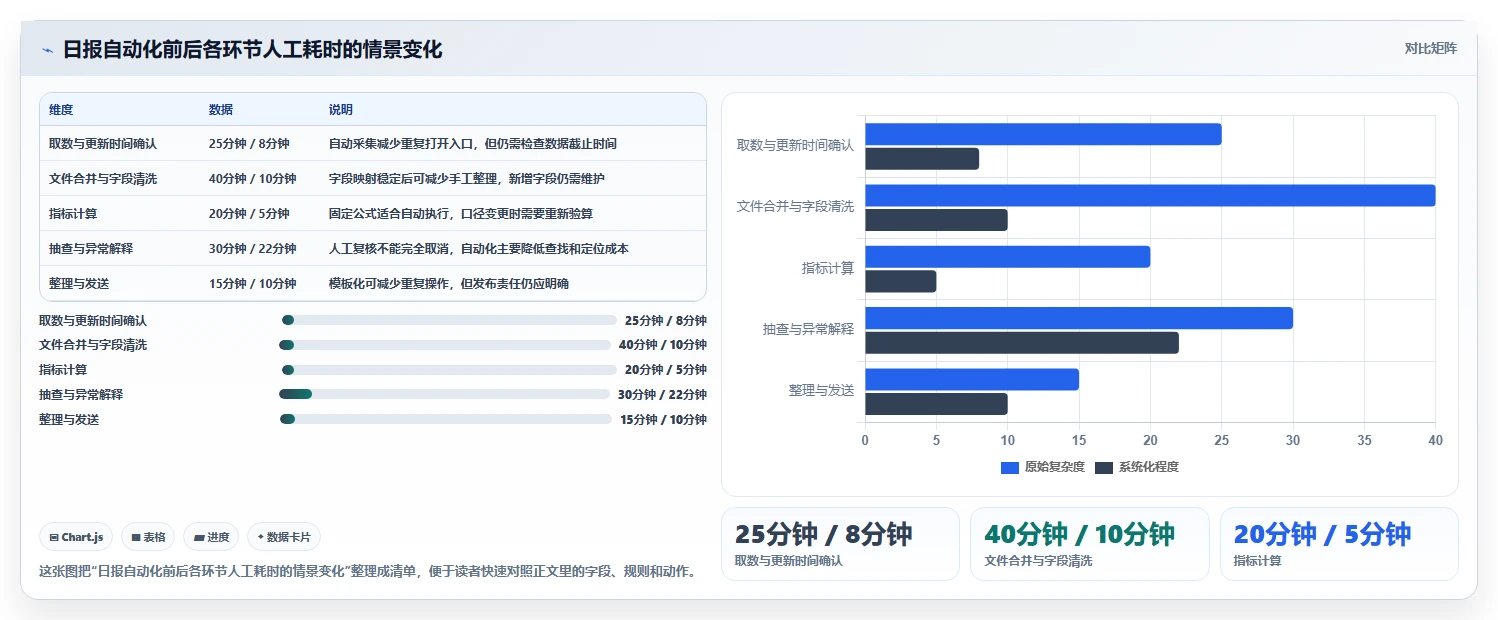The width and height of the screenshot is (1498, 620).
Task: Click title 日报自动化前后各环节人工耗时的情景变化
Action: tap(252, 49)
